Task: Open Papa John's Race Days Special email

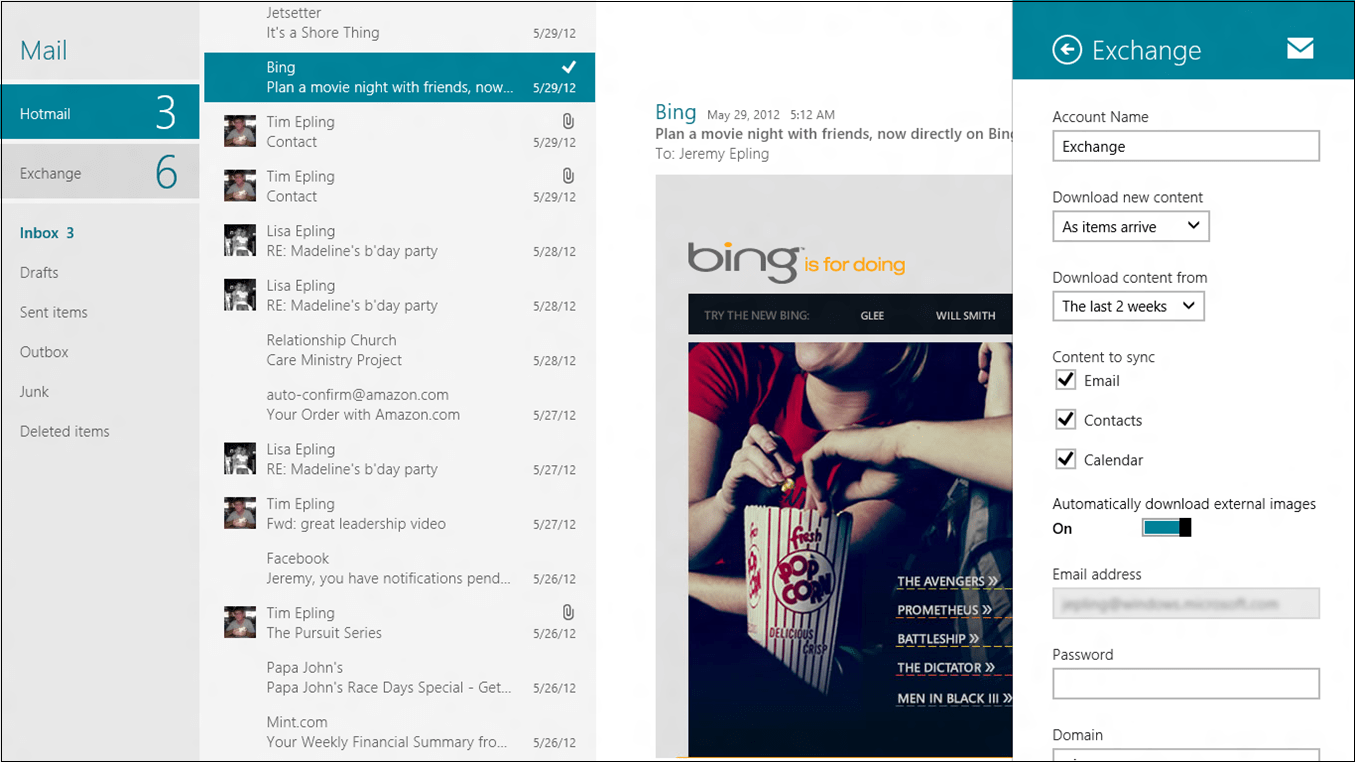Action: pyautogui.click(x=399, y=677)
